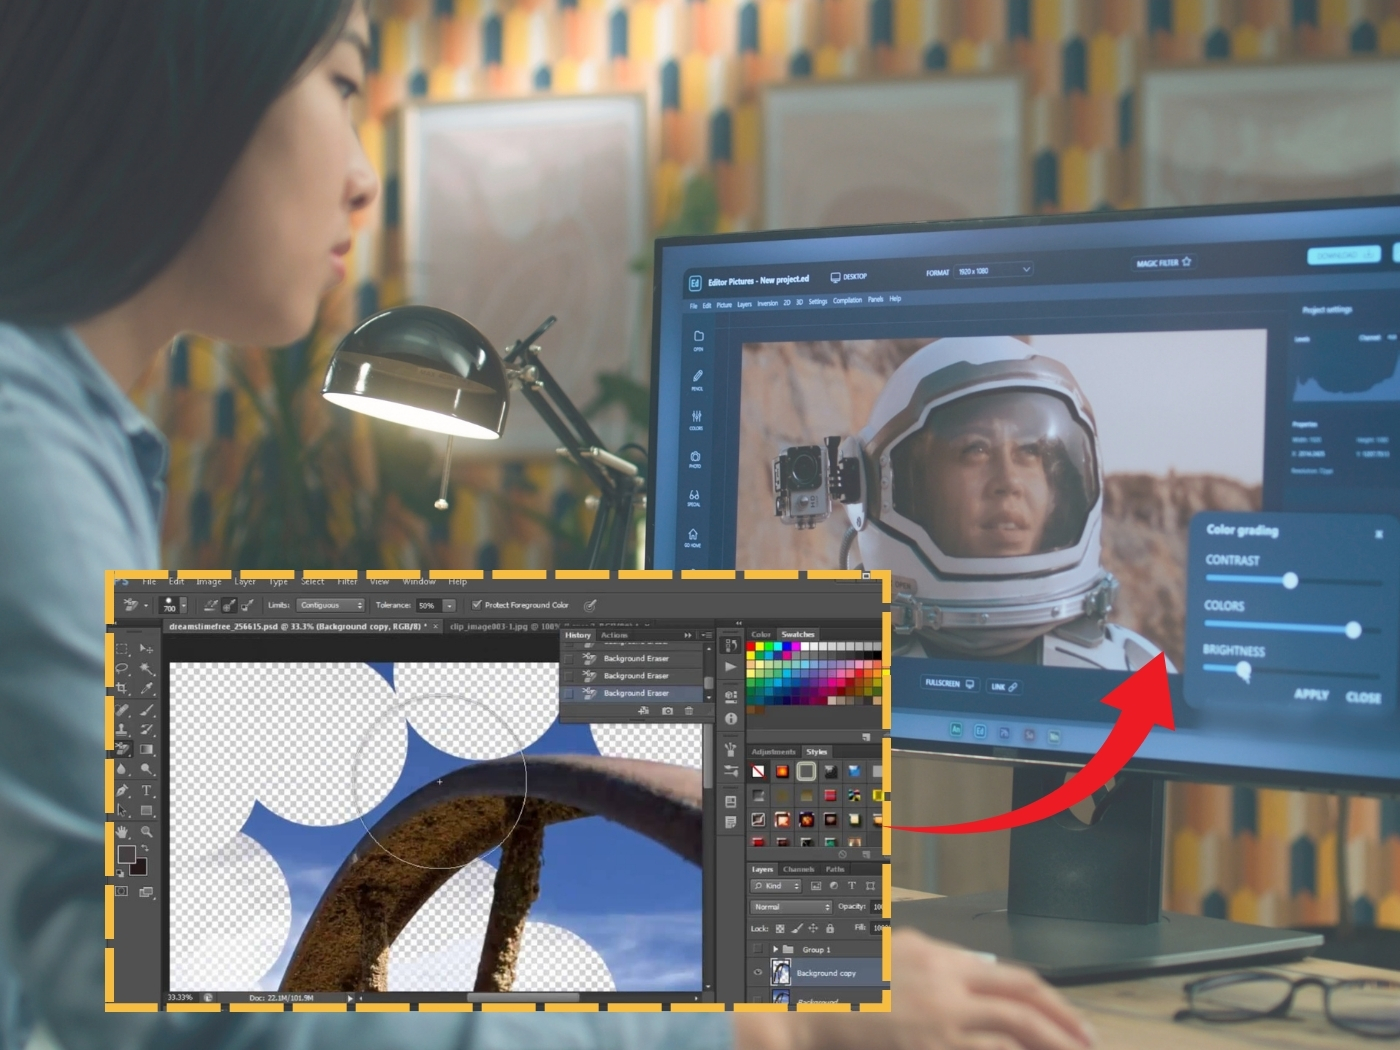Toggle visibility of Background copy layer

pyautogui.click(x=757, y=972)
